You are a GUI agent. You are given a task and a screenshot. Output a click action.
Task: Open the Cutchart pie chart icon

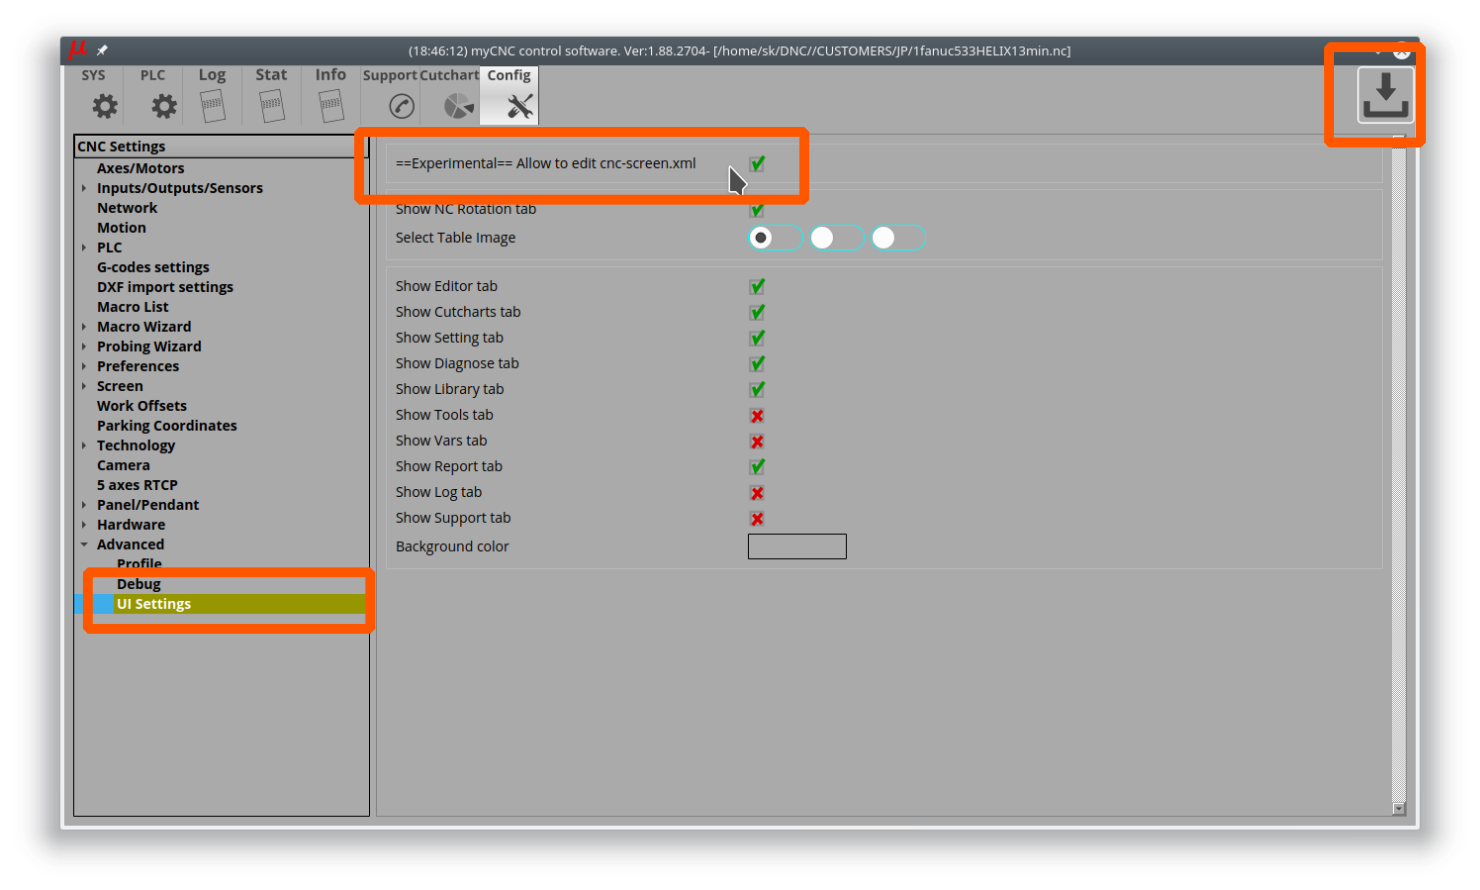(x=458, y=106)
